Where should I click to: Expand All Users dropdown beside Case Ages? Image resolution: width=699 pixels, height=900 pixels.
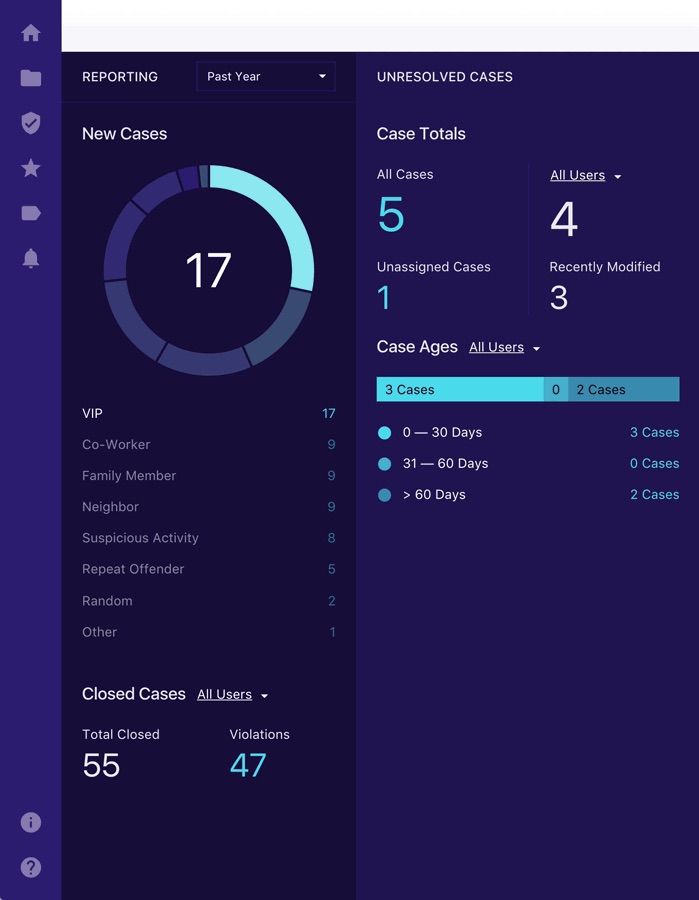pyautogui.click(x=504, y=348)
